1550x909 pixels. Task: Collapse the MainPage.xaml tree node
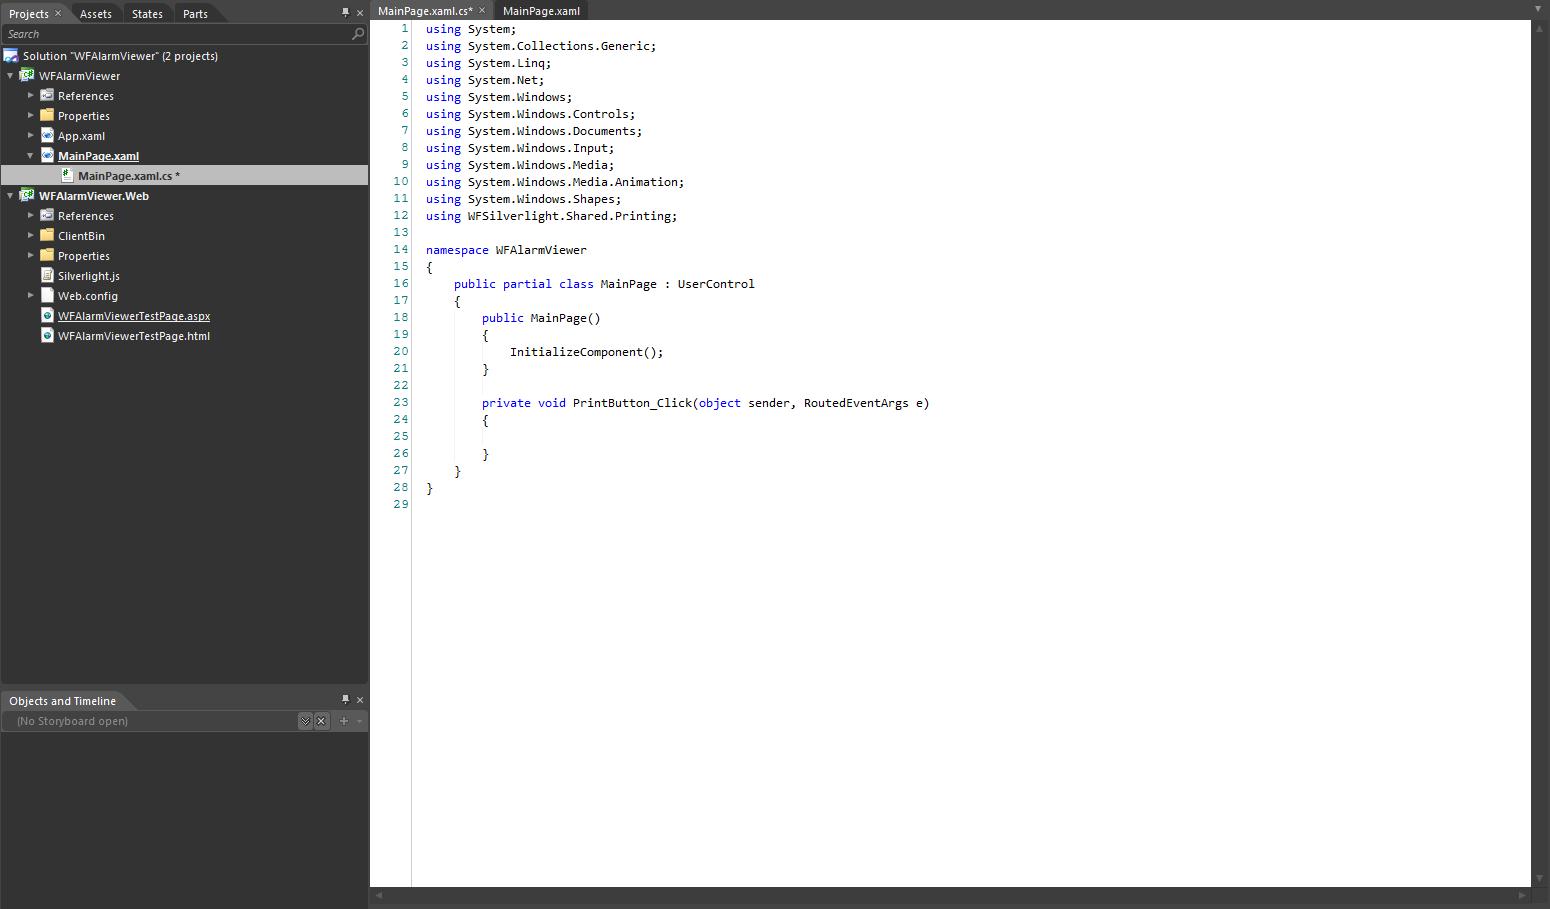tap(31, 156)
